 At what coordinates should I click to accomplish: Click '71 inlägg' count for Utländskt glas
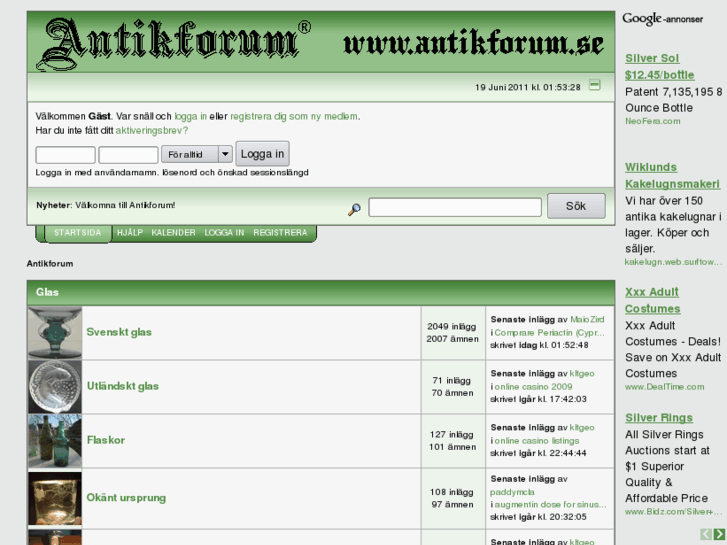pos(452,380)
